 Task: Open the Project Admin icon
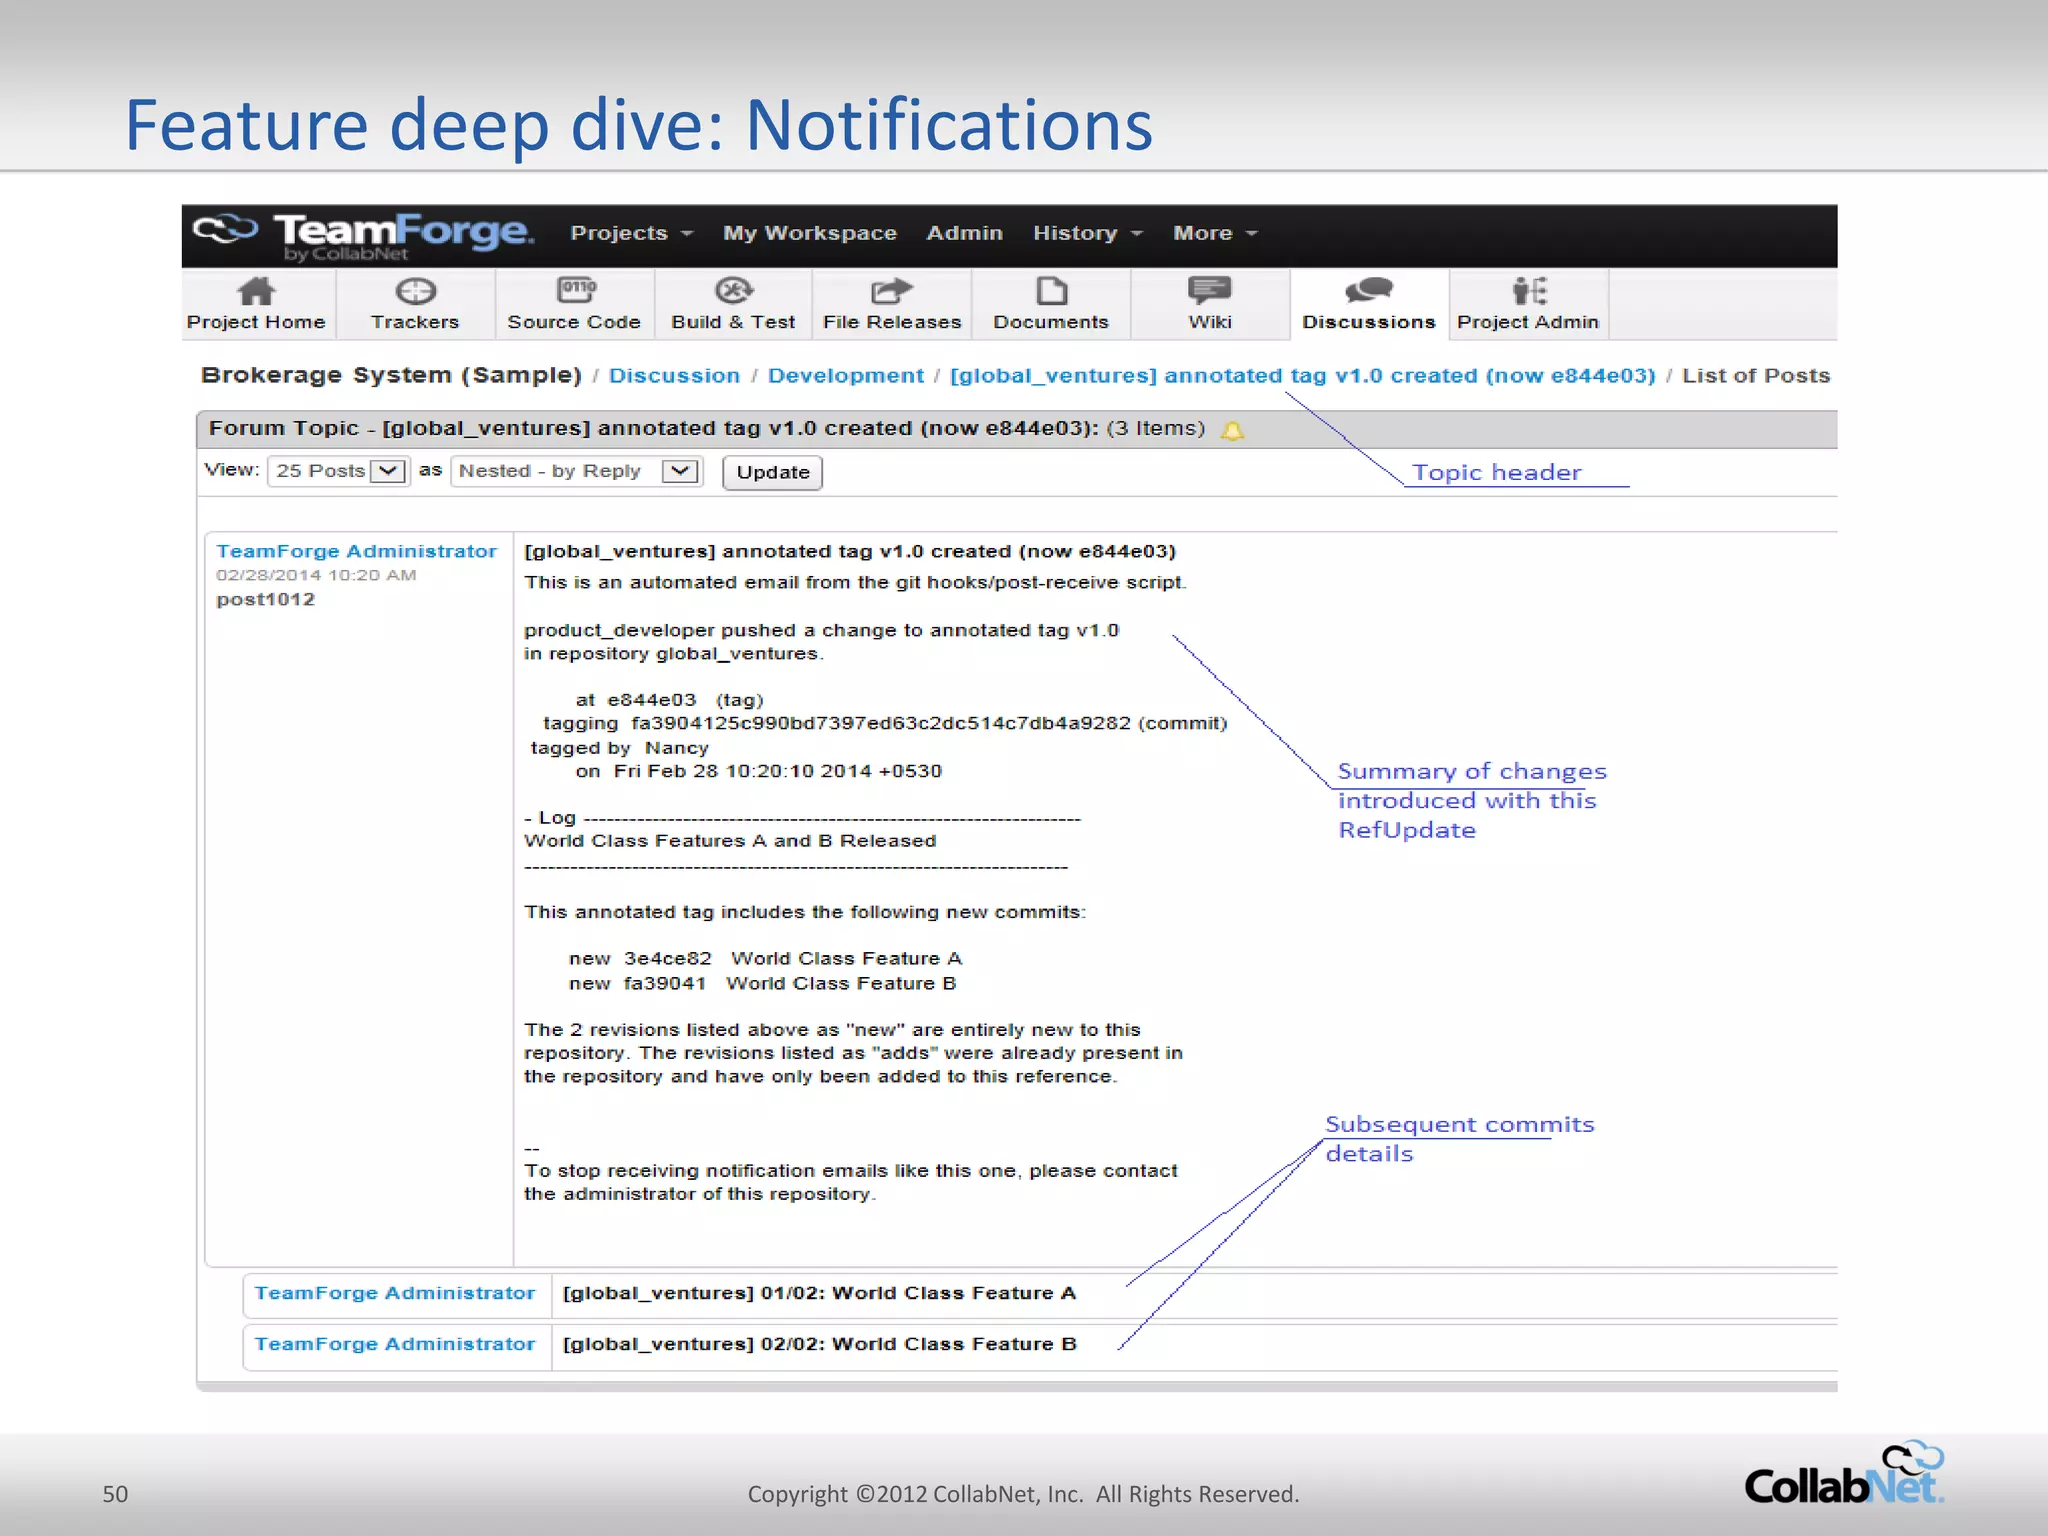click(x=1528, y=290)
